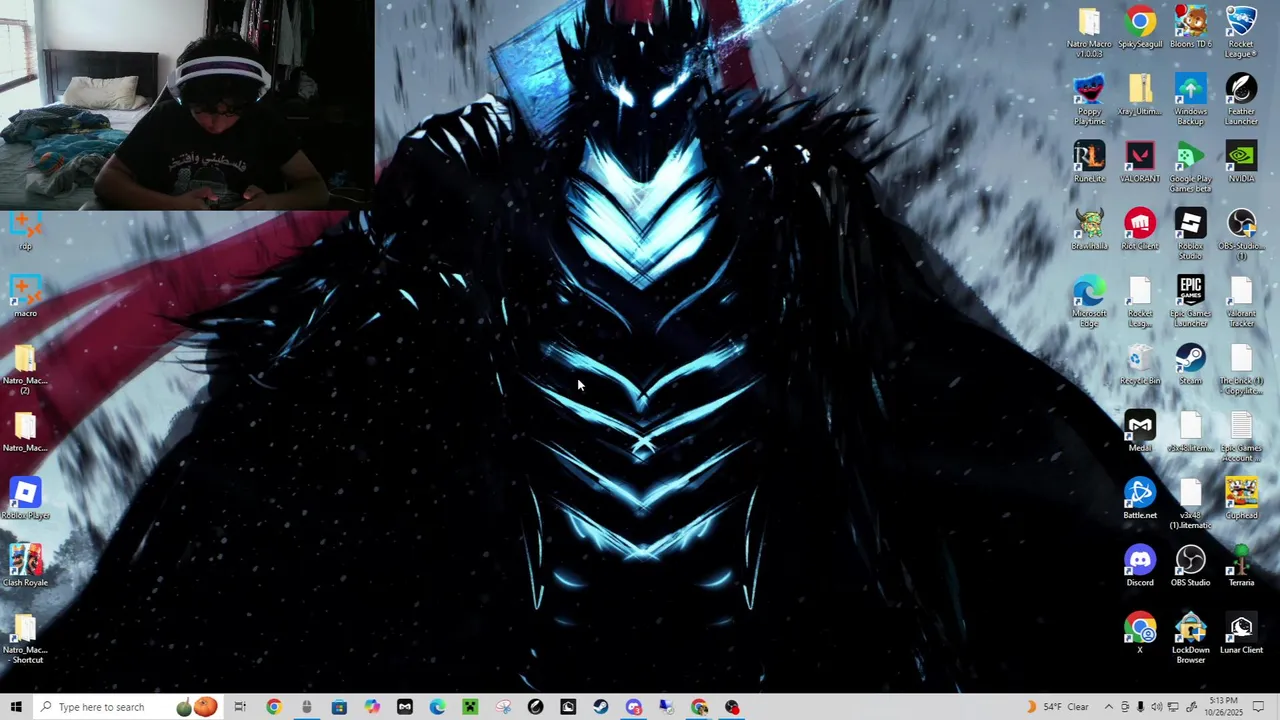Open Minecraft creeper icon in taskbar
This screenshot has height=720, width=1280.
470,707
